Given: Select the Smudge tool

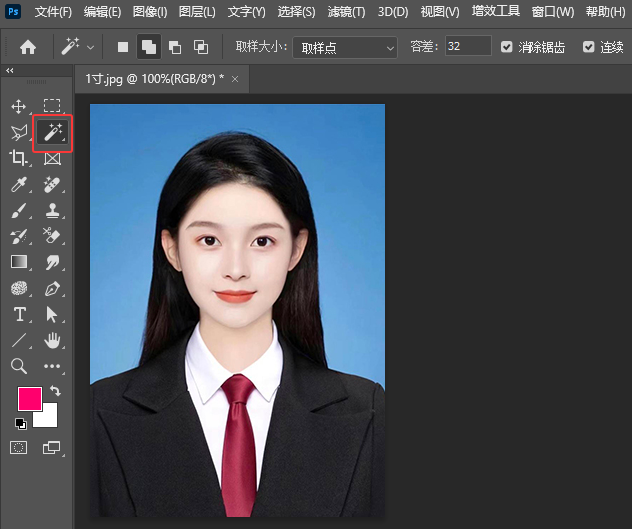Looking at the screenshot, I should click(x=52, y=262).
